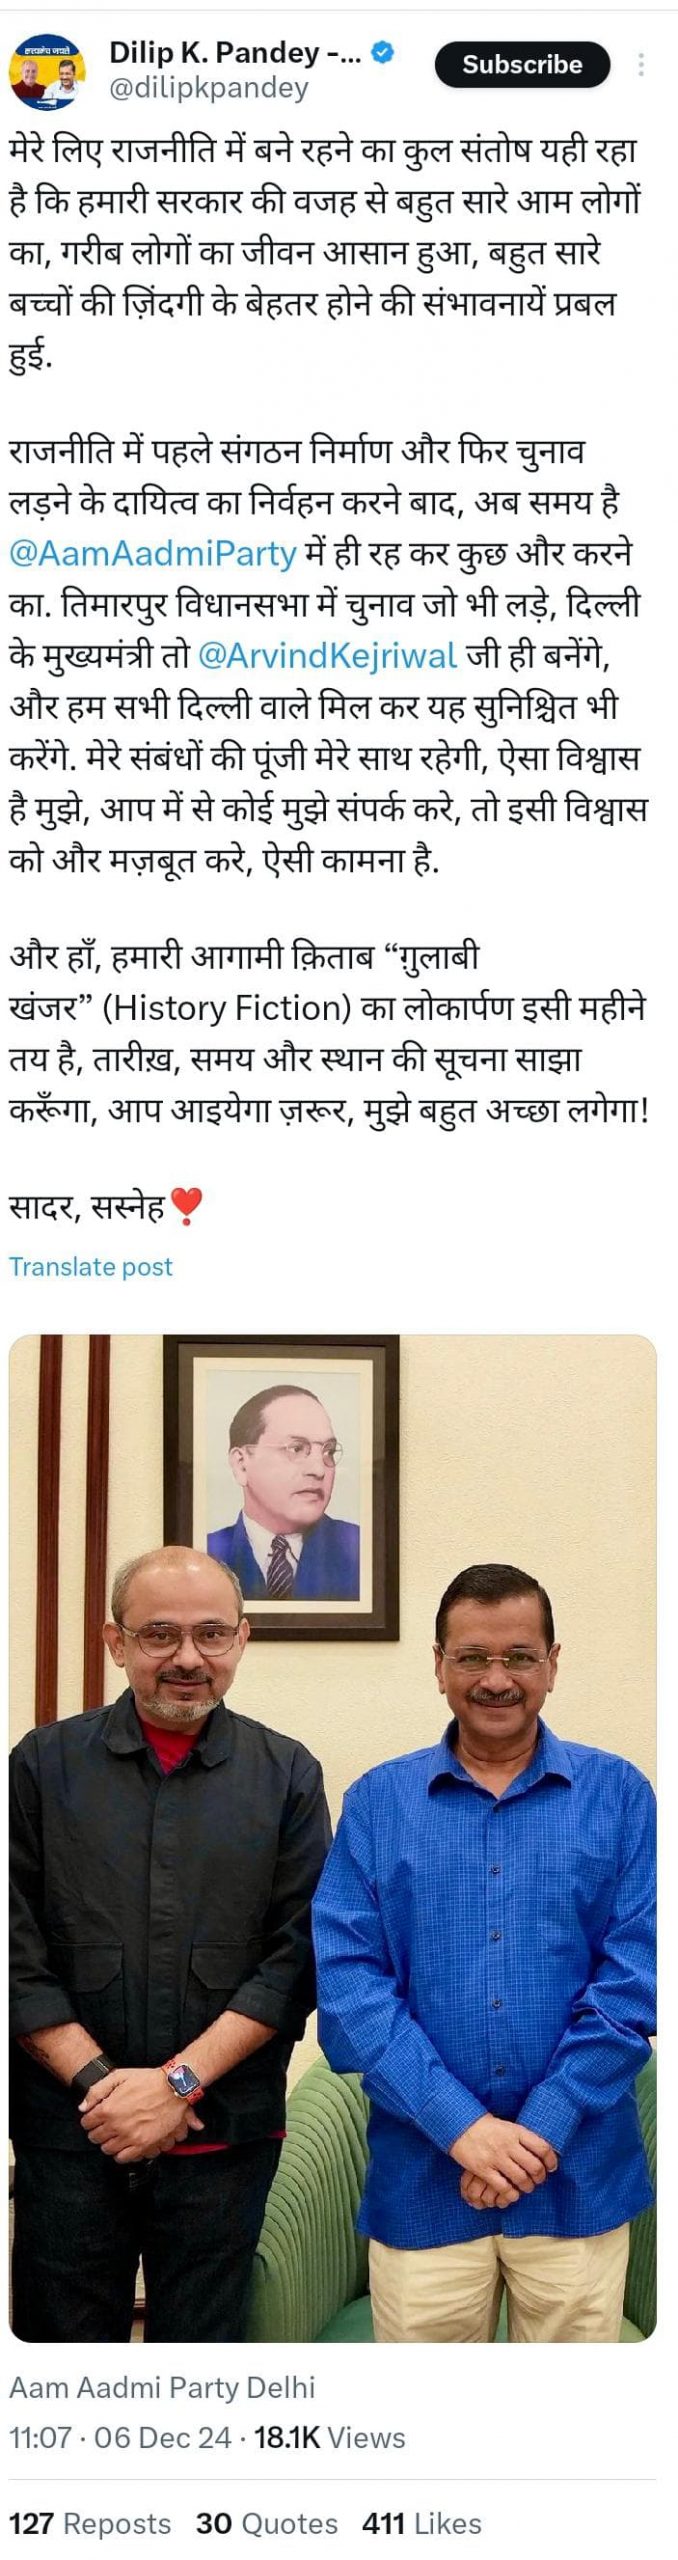Open the 127 Reposts list
The height and width of the screenshot is (2560, 678).
pos(90,2523)
